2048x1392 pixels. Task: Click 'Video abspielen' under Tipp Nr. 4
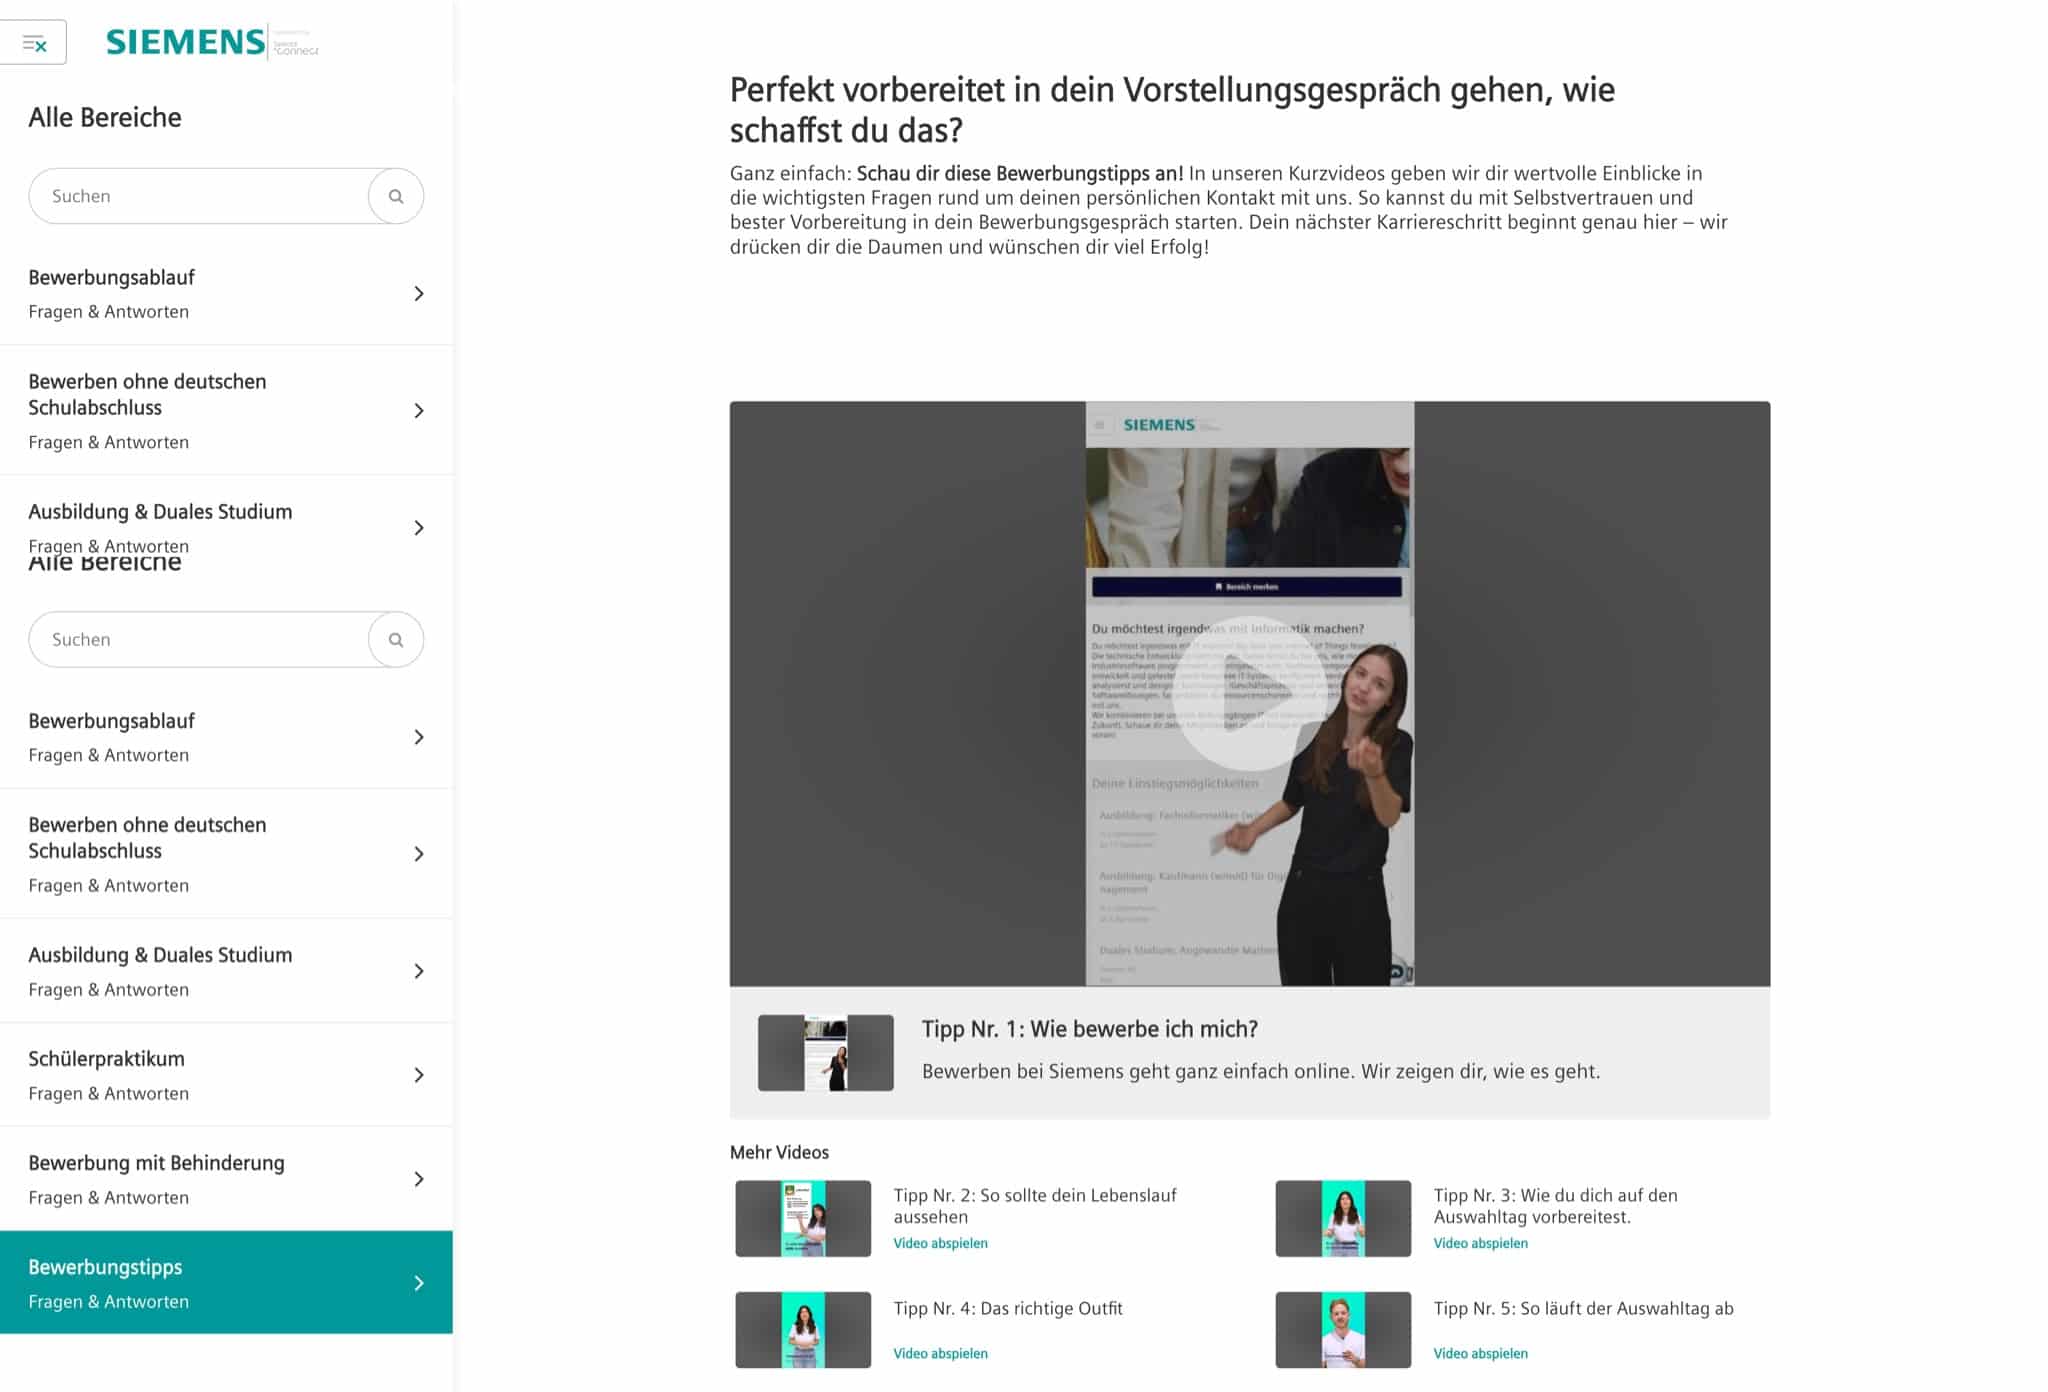tap(941, 1353)
